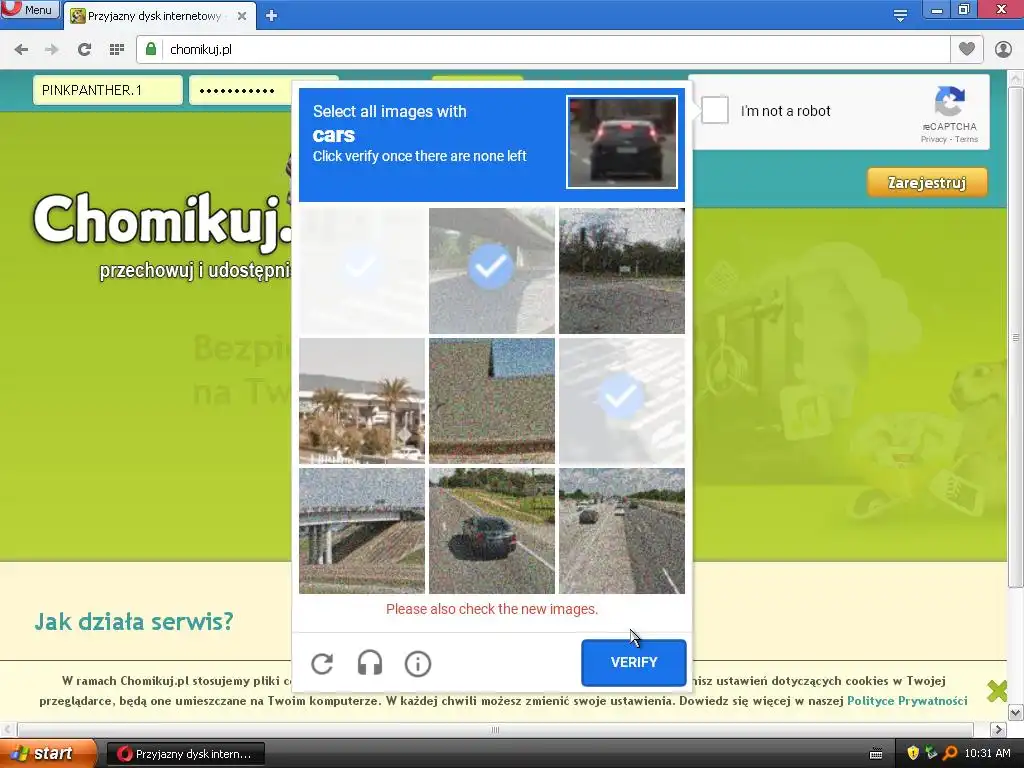The width and height of the screenshot is (1024, 768).
Task: Select the noisy wall with blue sky tile
Action: pos(492,400)
